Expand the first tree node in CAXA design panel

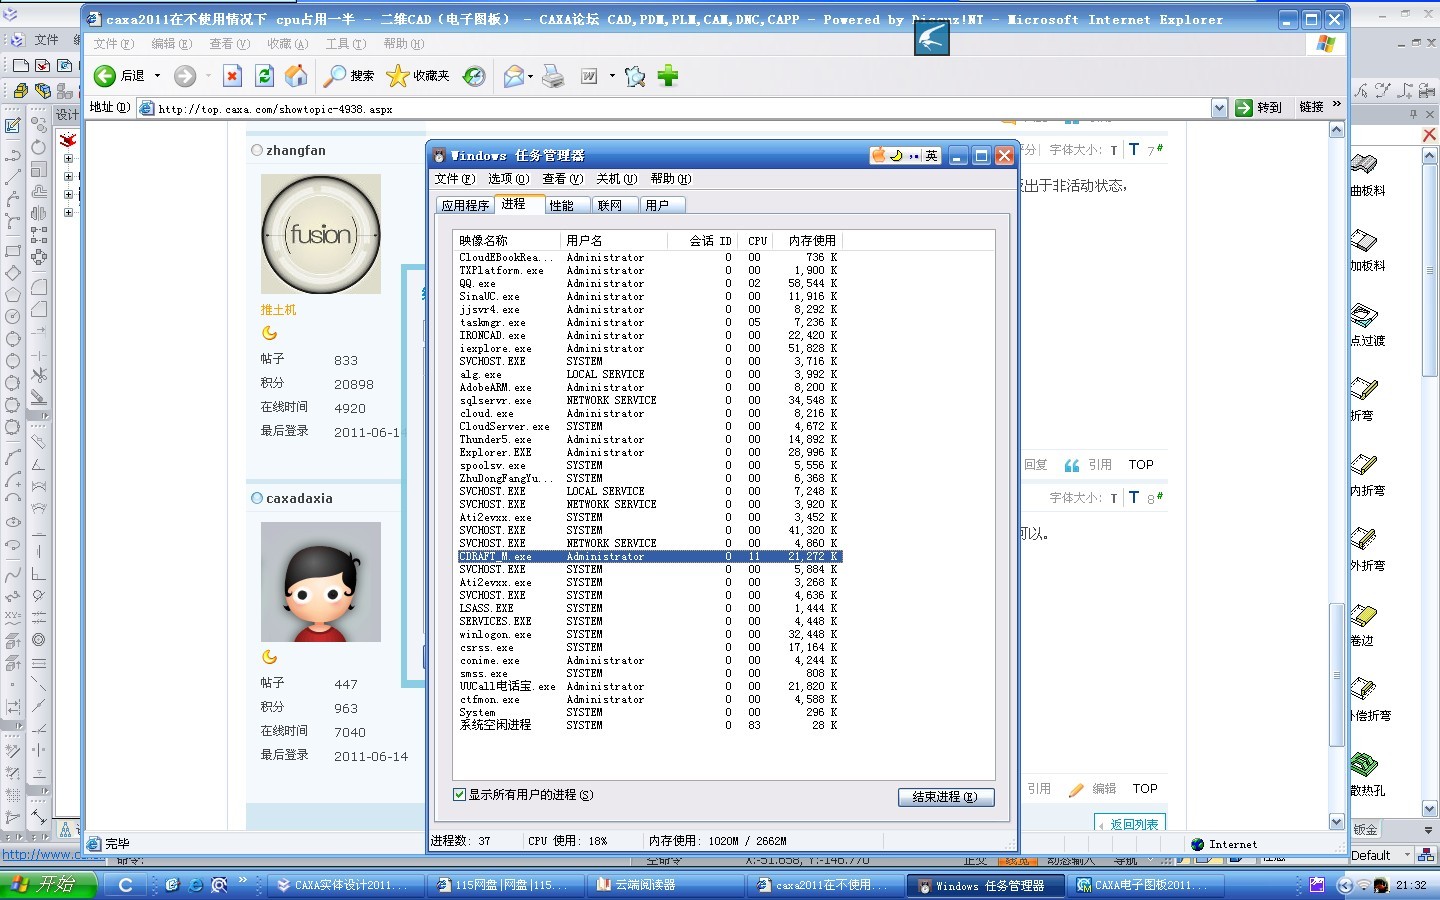68,158
